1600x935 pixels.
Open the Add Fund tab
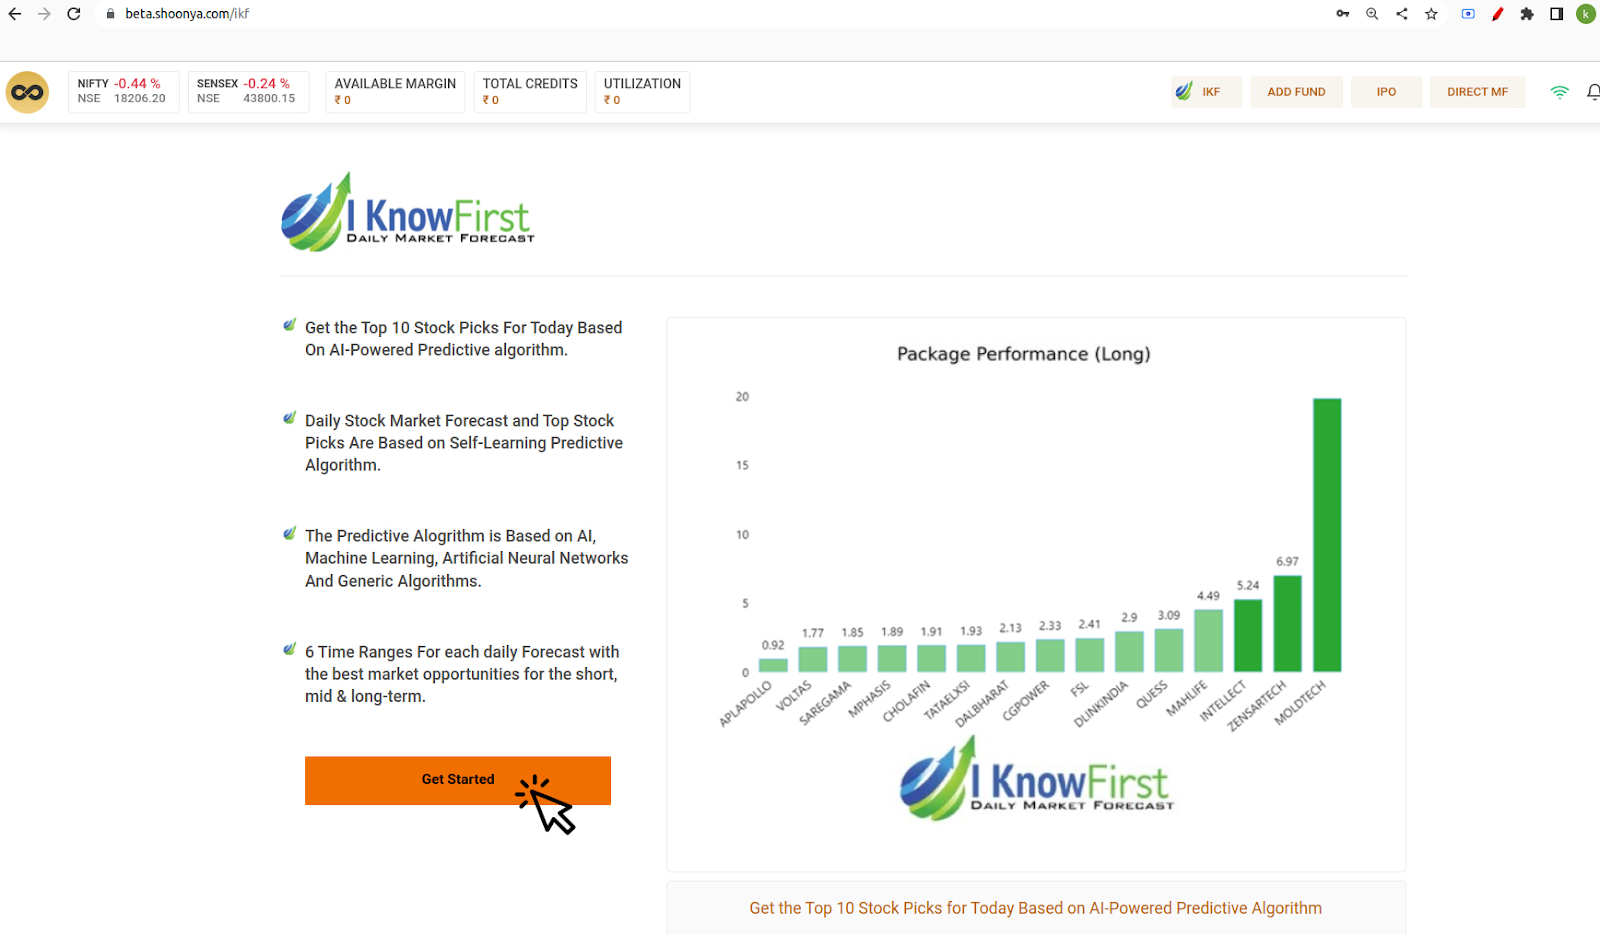click(1296, 91)
